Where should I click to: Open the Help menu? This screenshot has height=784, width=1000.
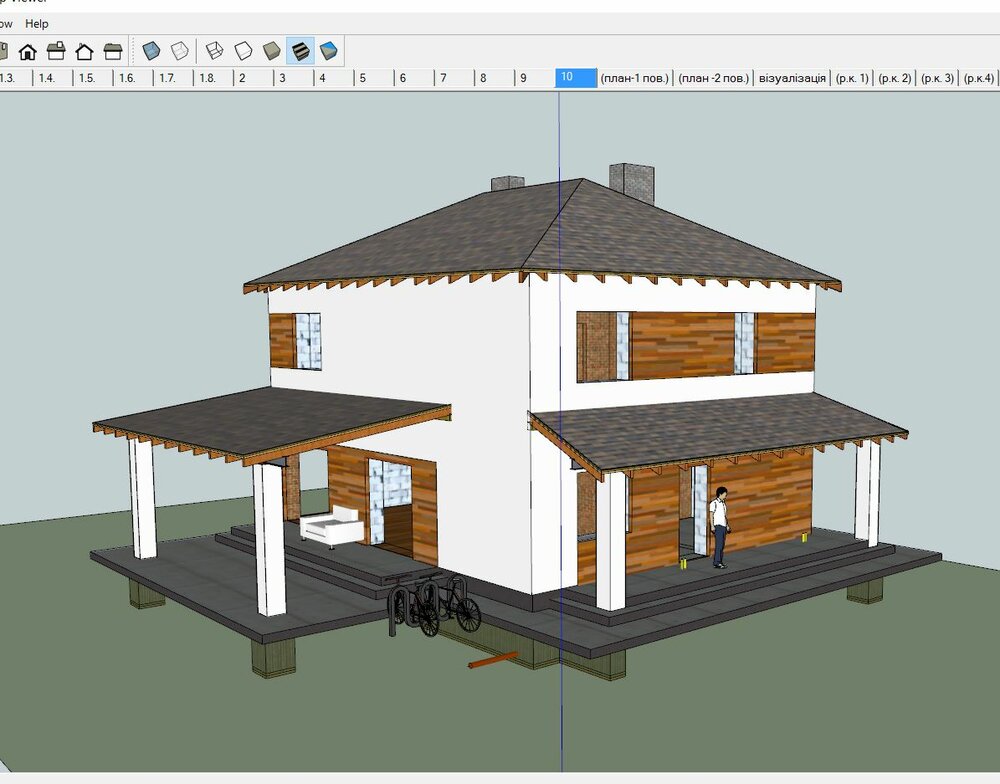[x=37, y=24]
